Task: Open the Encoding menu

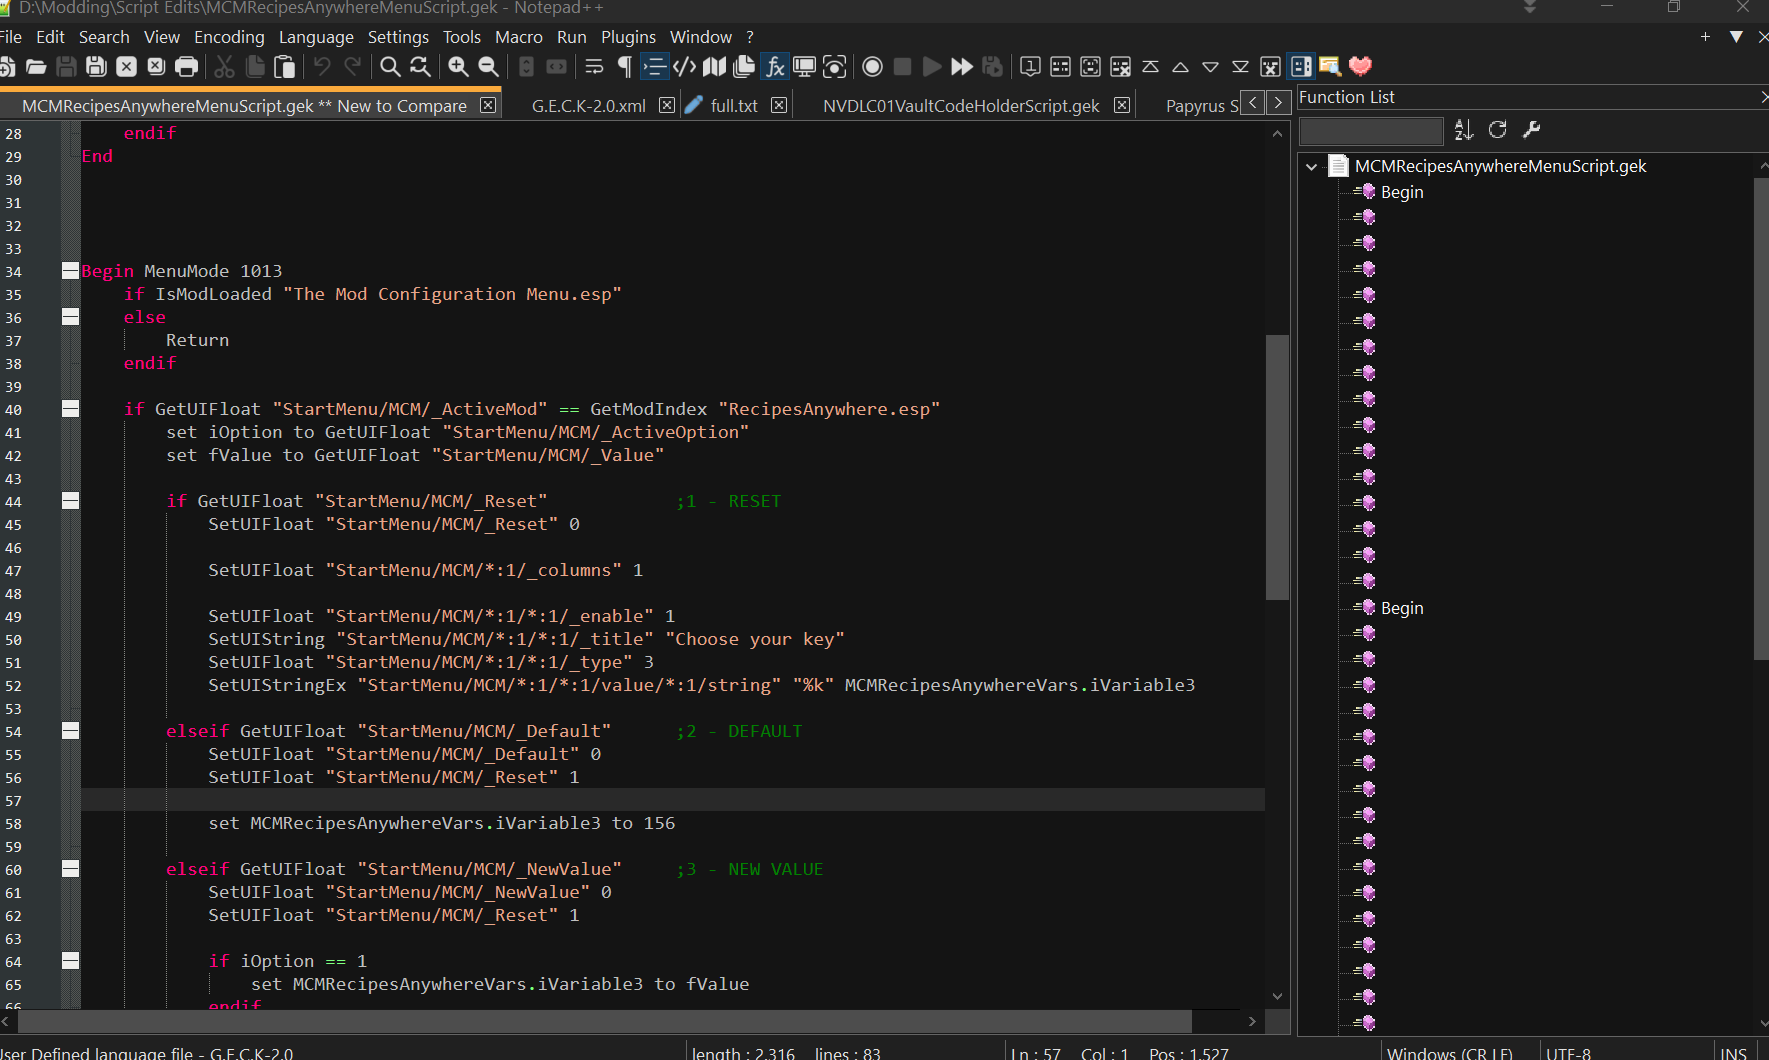Action: point(229,37)
